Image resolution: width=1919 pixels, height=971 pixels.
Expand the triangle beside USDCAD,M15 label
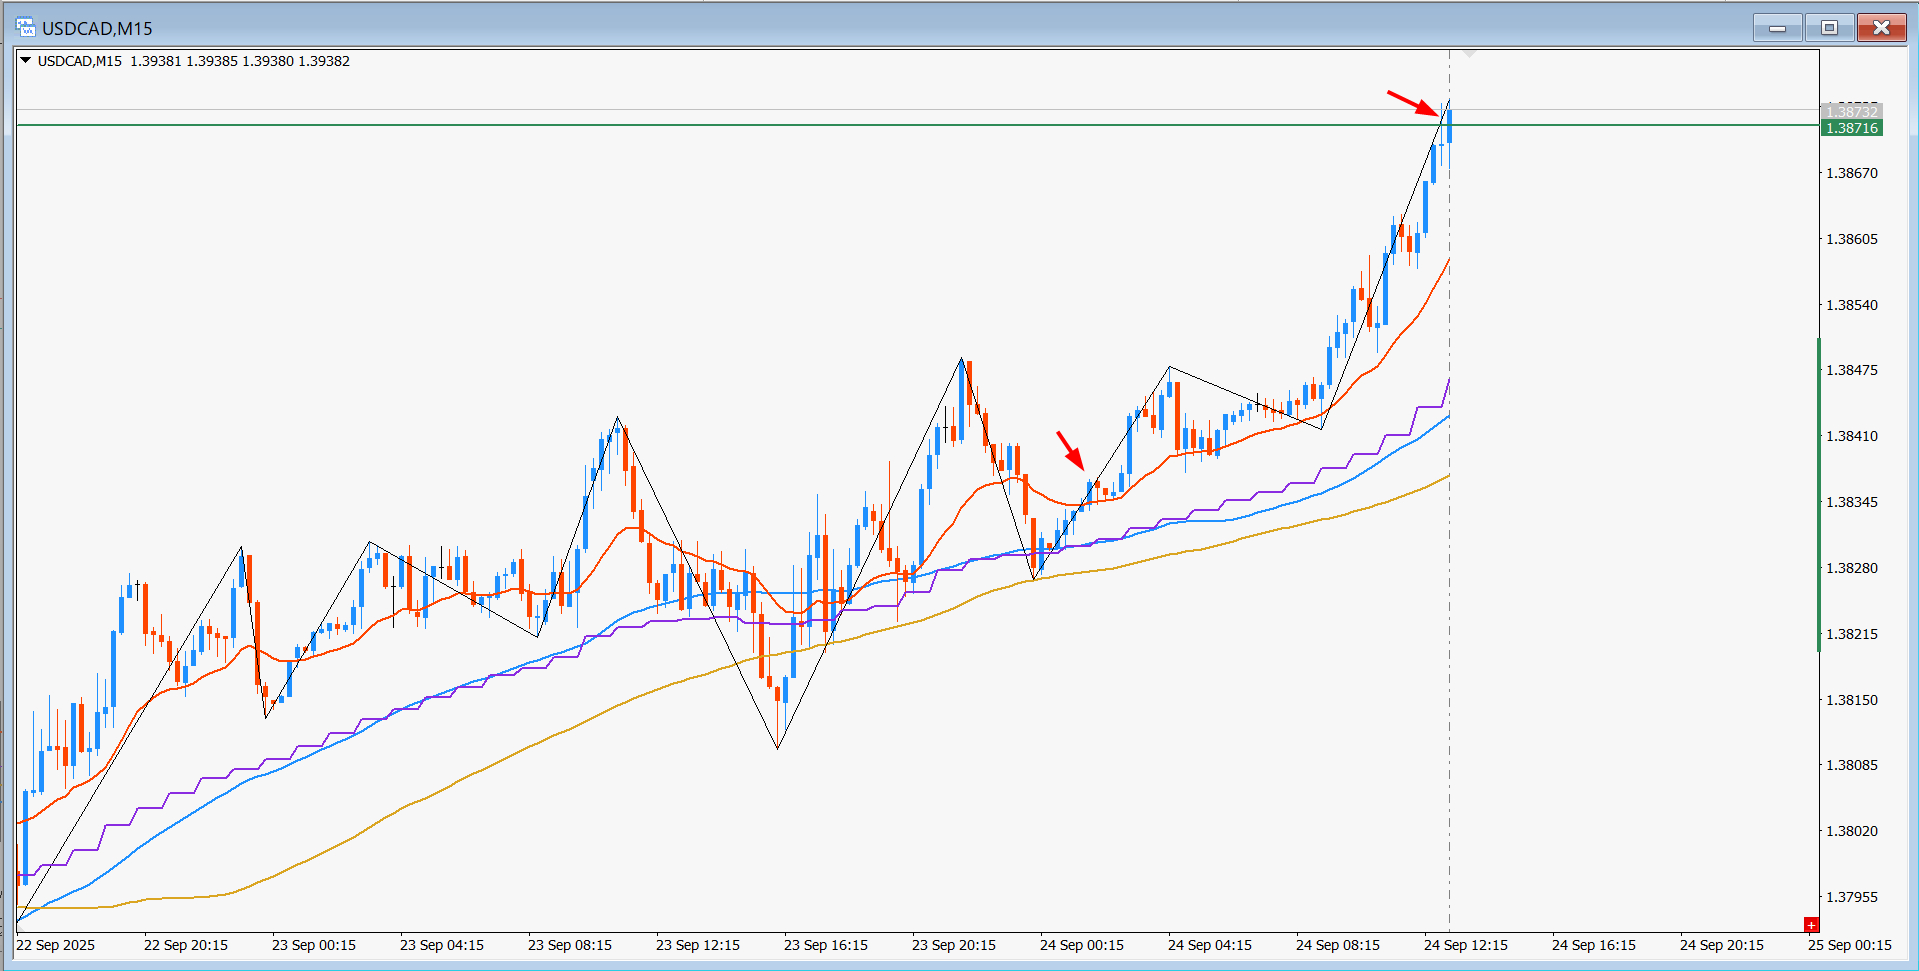point(25,60)
